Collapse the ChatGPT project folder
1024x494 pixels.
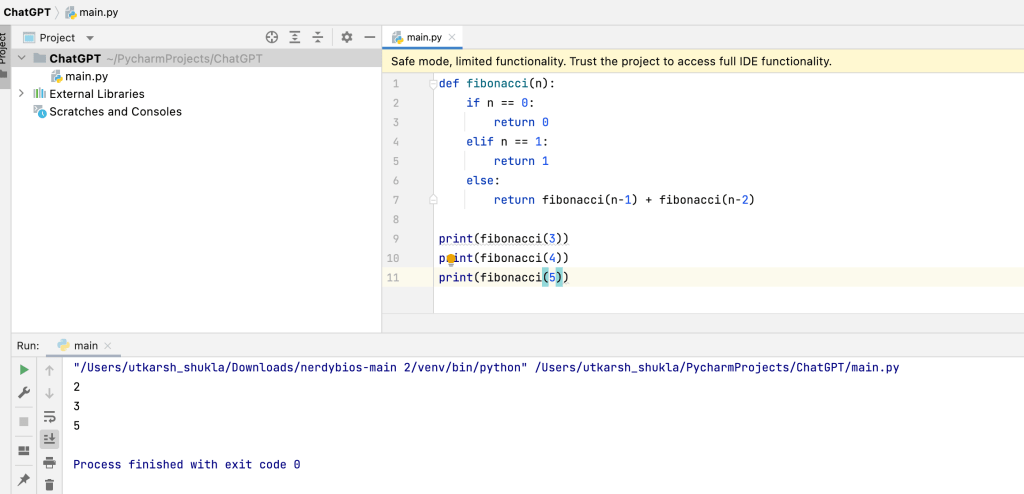point(22,58)
